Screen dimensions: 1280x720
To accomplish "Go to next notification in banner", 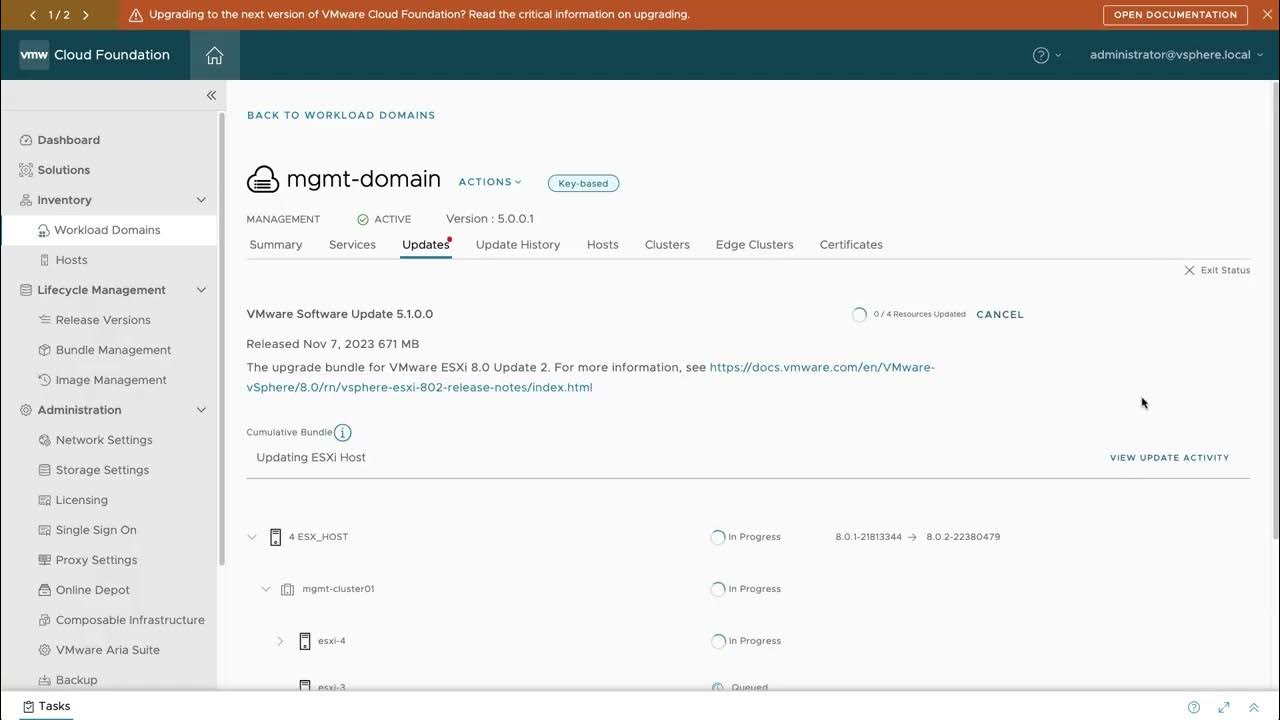I will 85,15.
